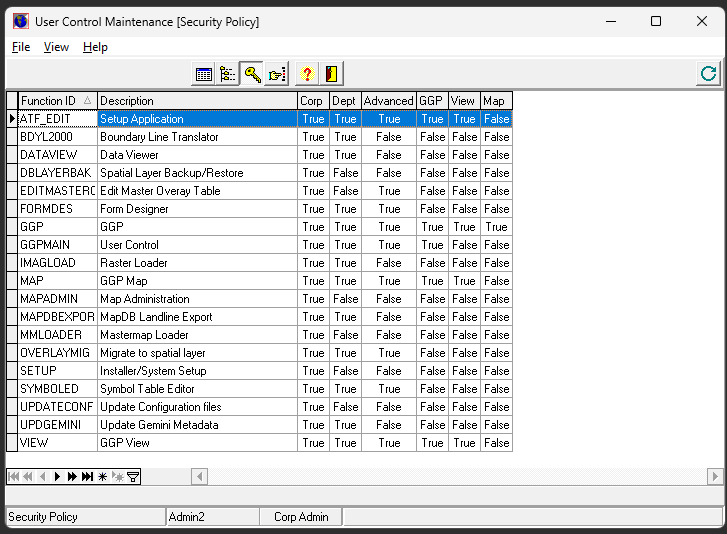The image size is (727, 534).
Task: Click the pointing hand list toolbar icon
Action: click(276, 74)
